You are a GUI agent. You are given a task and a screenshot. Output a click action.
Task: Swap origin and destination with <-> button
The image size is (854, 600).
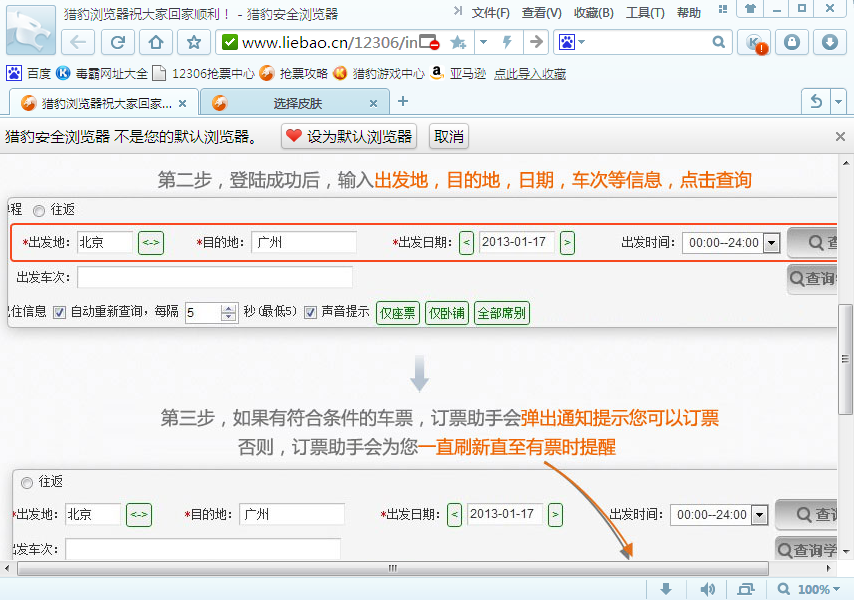click(151, 242)
